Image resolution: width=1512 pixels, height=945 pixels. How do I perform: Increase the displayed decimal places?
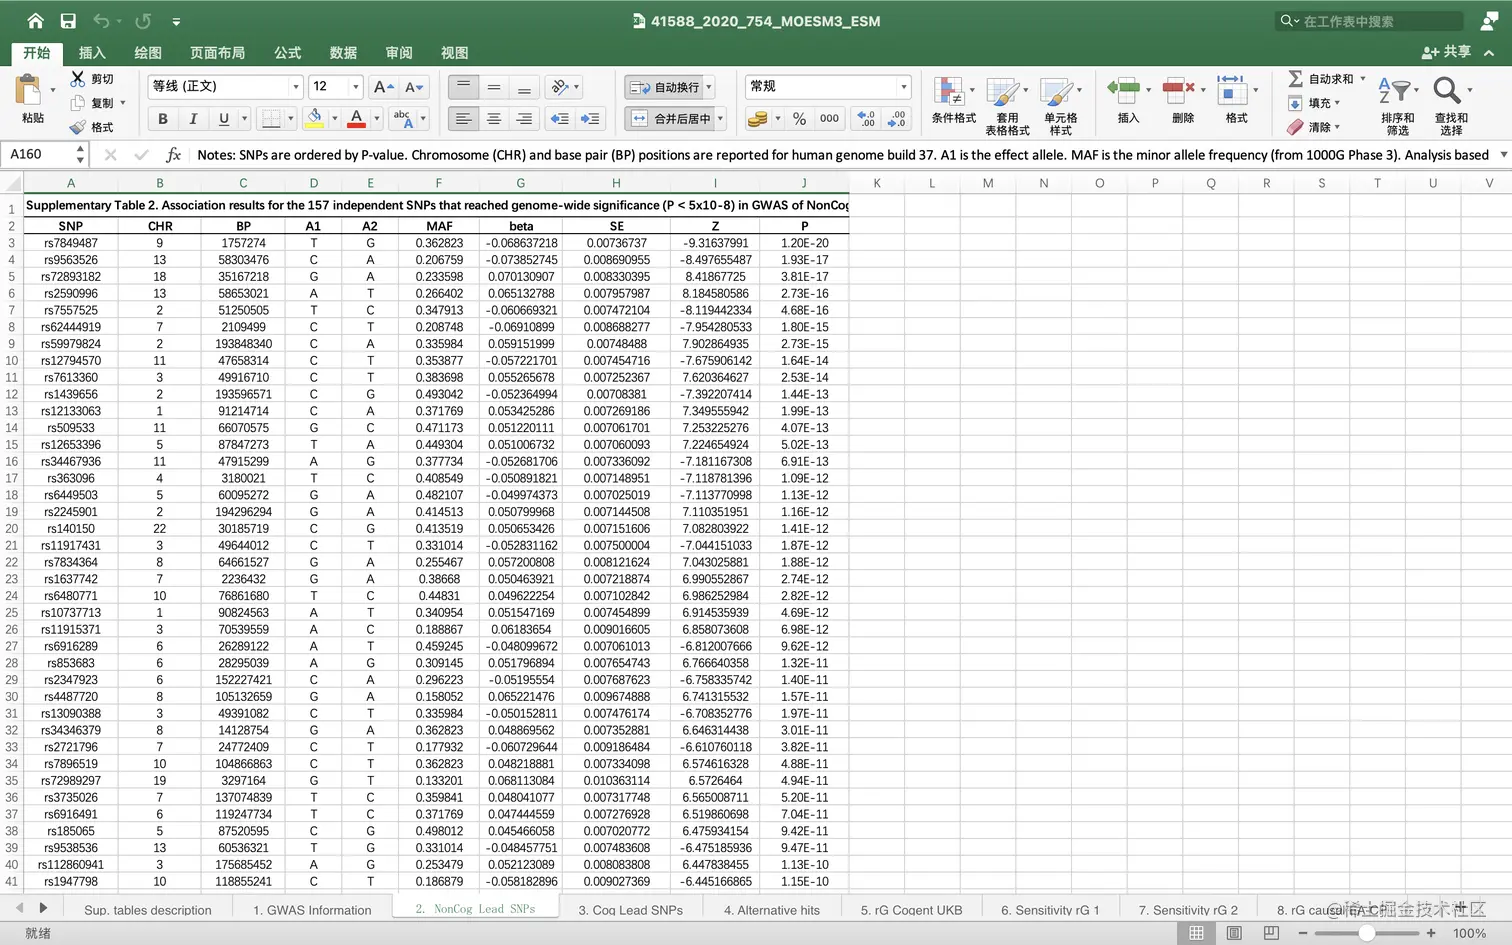(867, 119)
